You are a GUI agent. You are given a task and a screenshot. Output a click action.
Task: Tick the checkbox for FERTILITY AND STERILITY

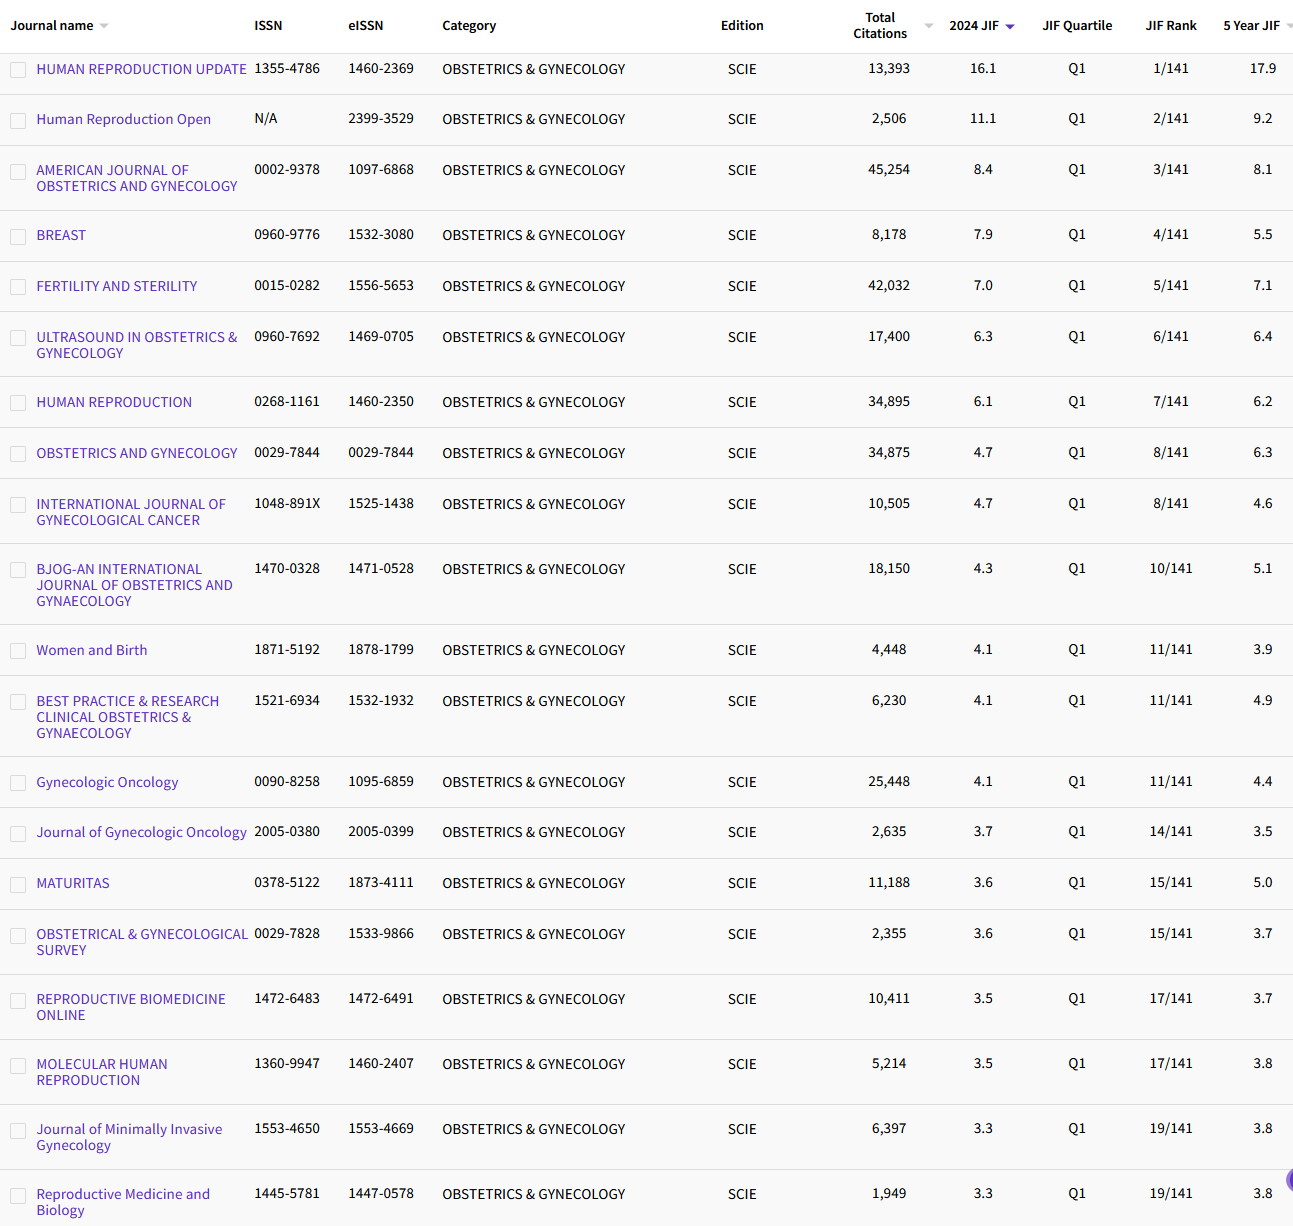pyautogui.click(x=18, y=287)
